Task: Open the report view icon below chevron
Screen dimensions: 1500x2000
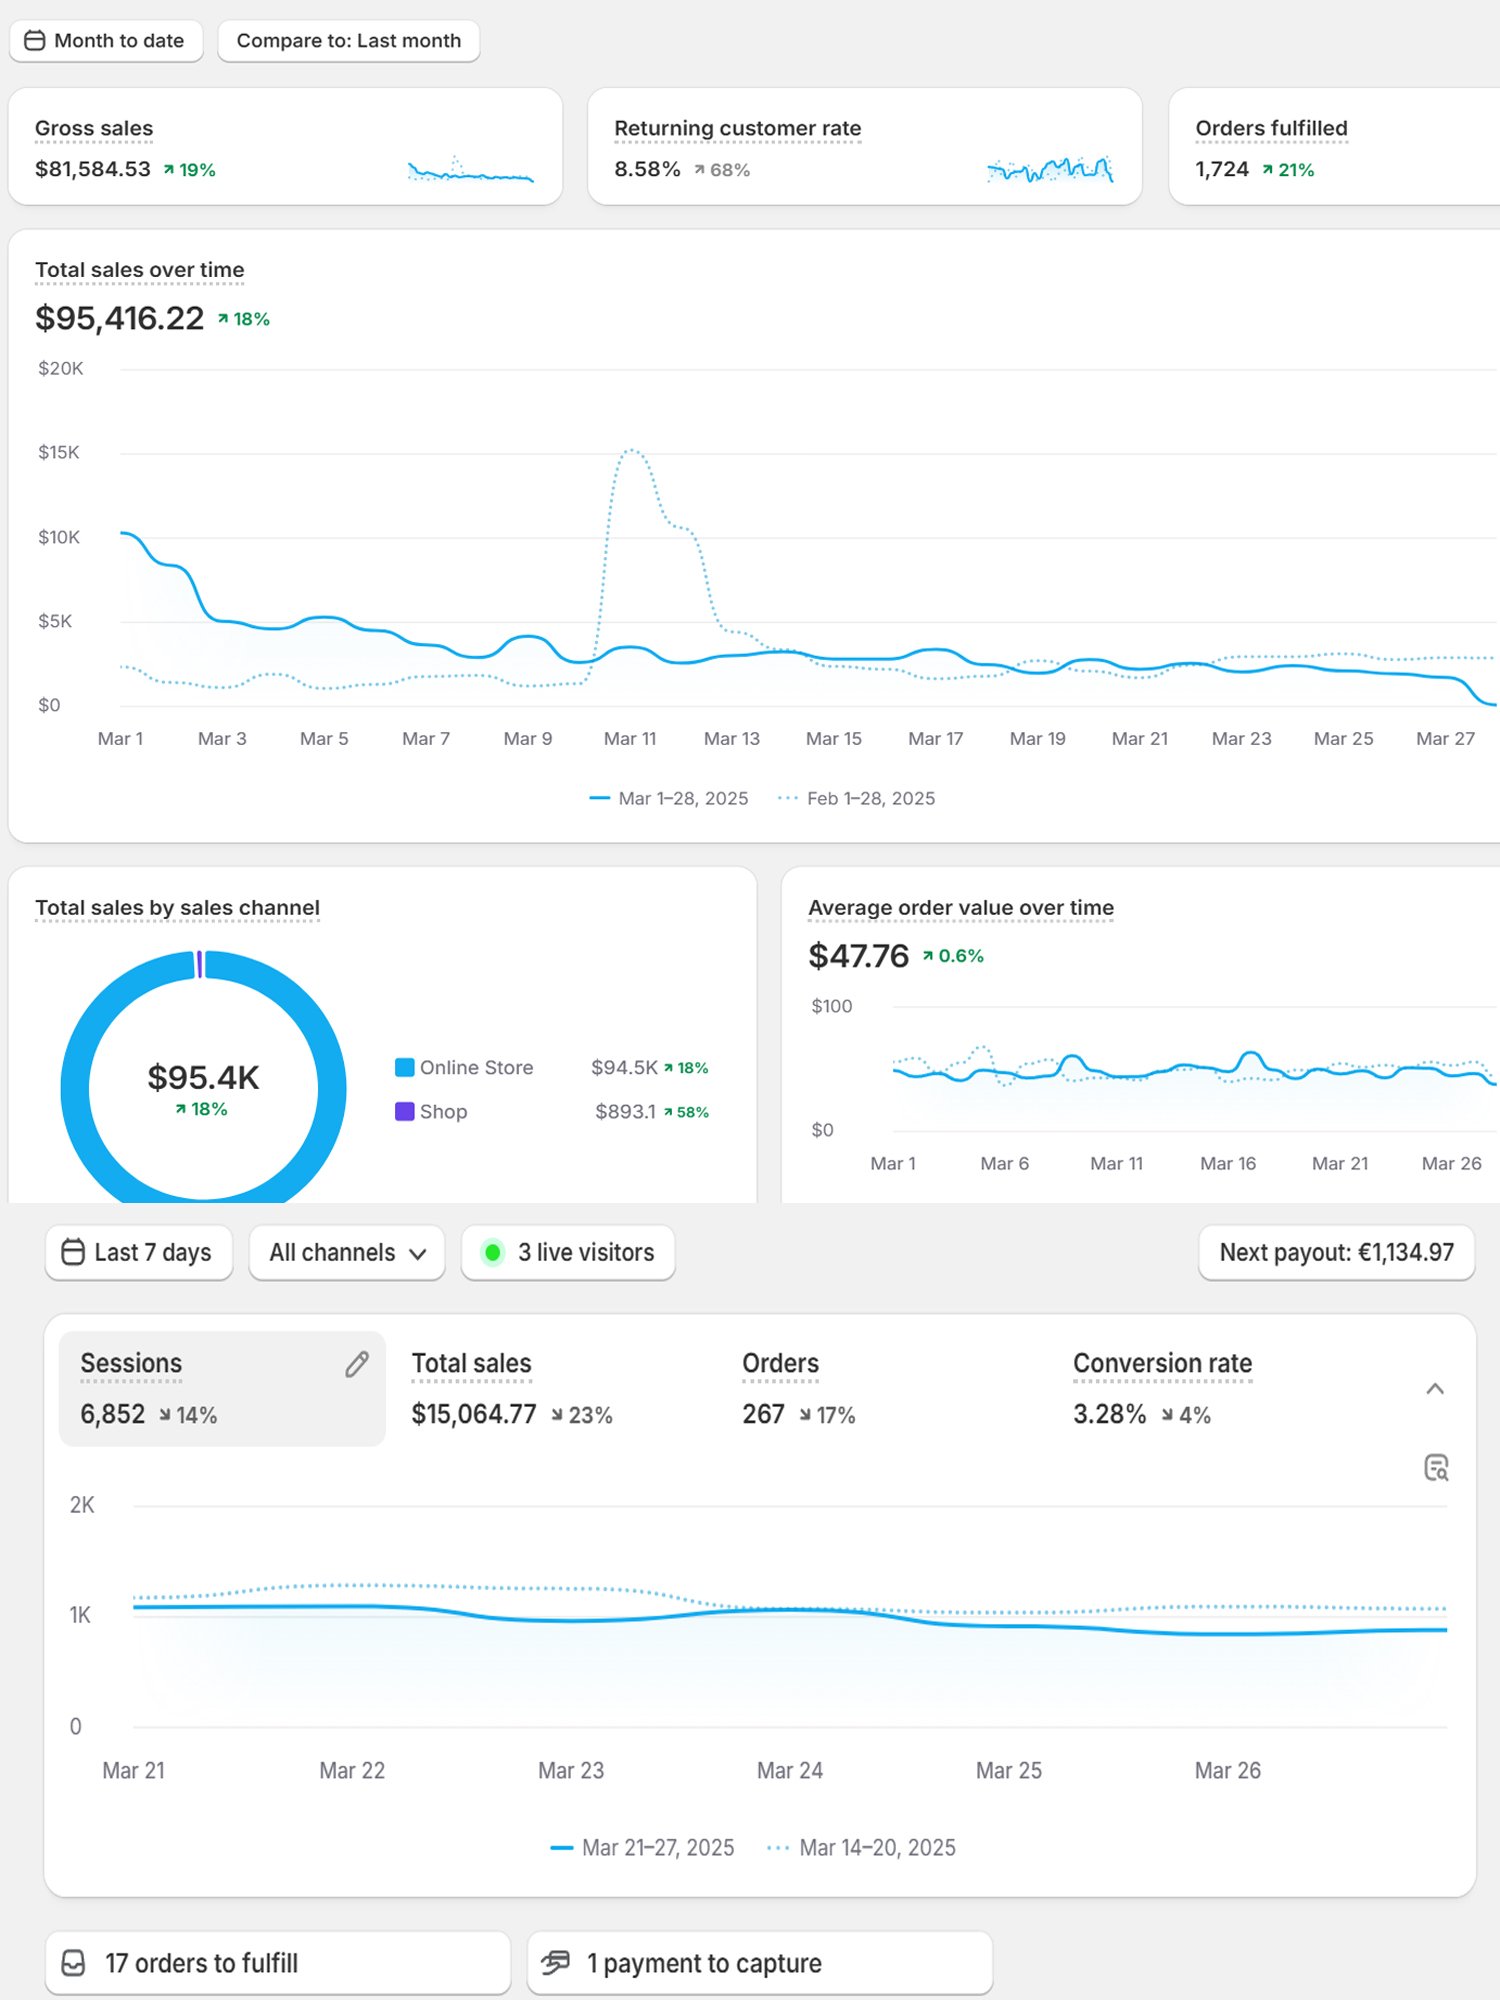Action: (x=1436, y=1468)
